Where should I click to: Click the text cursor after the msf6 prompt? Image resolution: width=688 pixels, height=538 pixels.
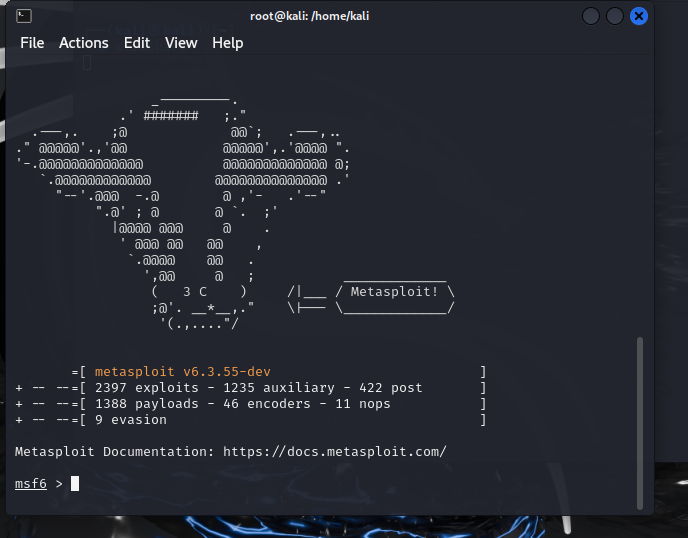pos(75,484)
